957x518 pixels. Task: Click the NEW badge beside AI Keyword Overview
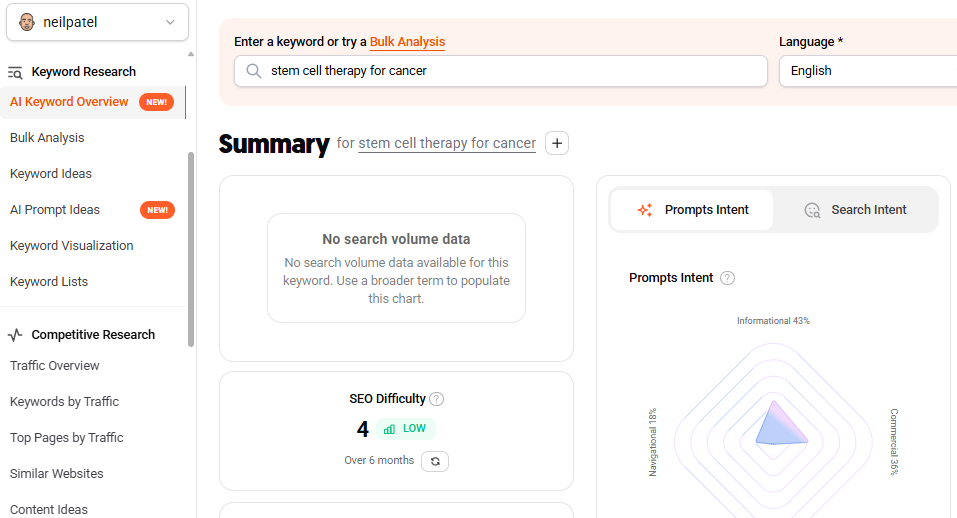point(156,102)
